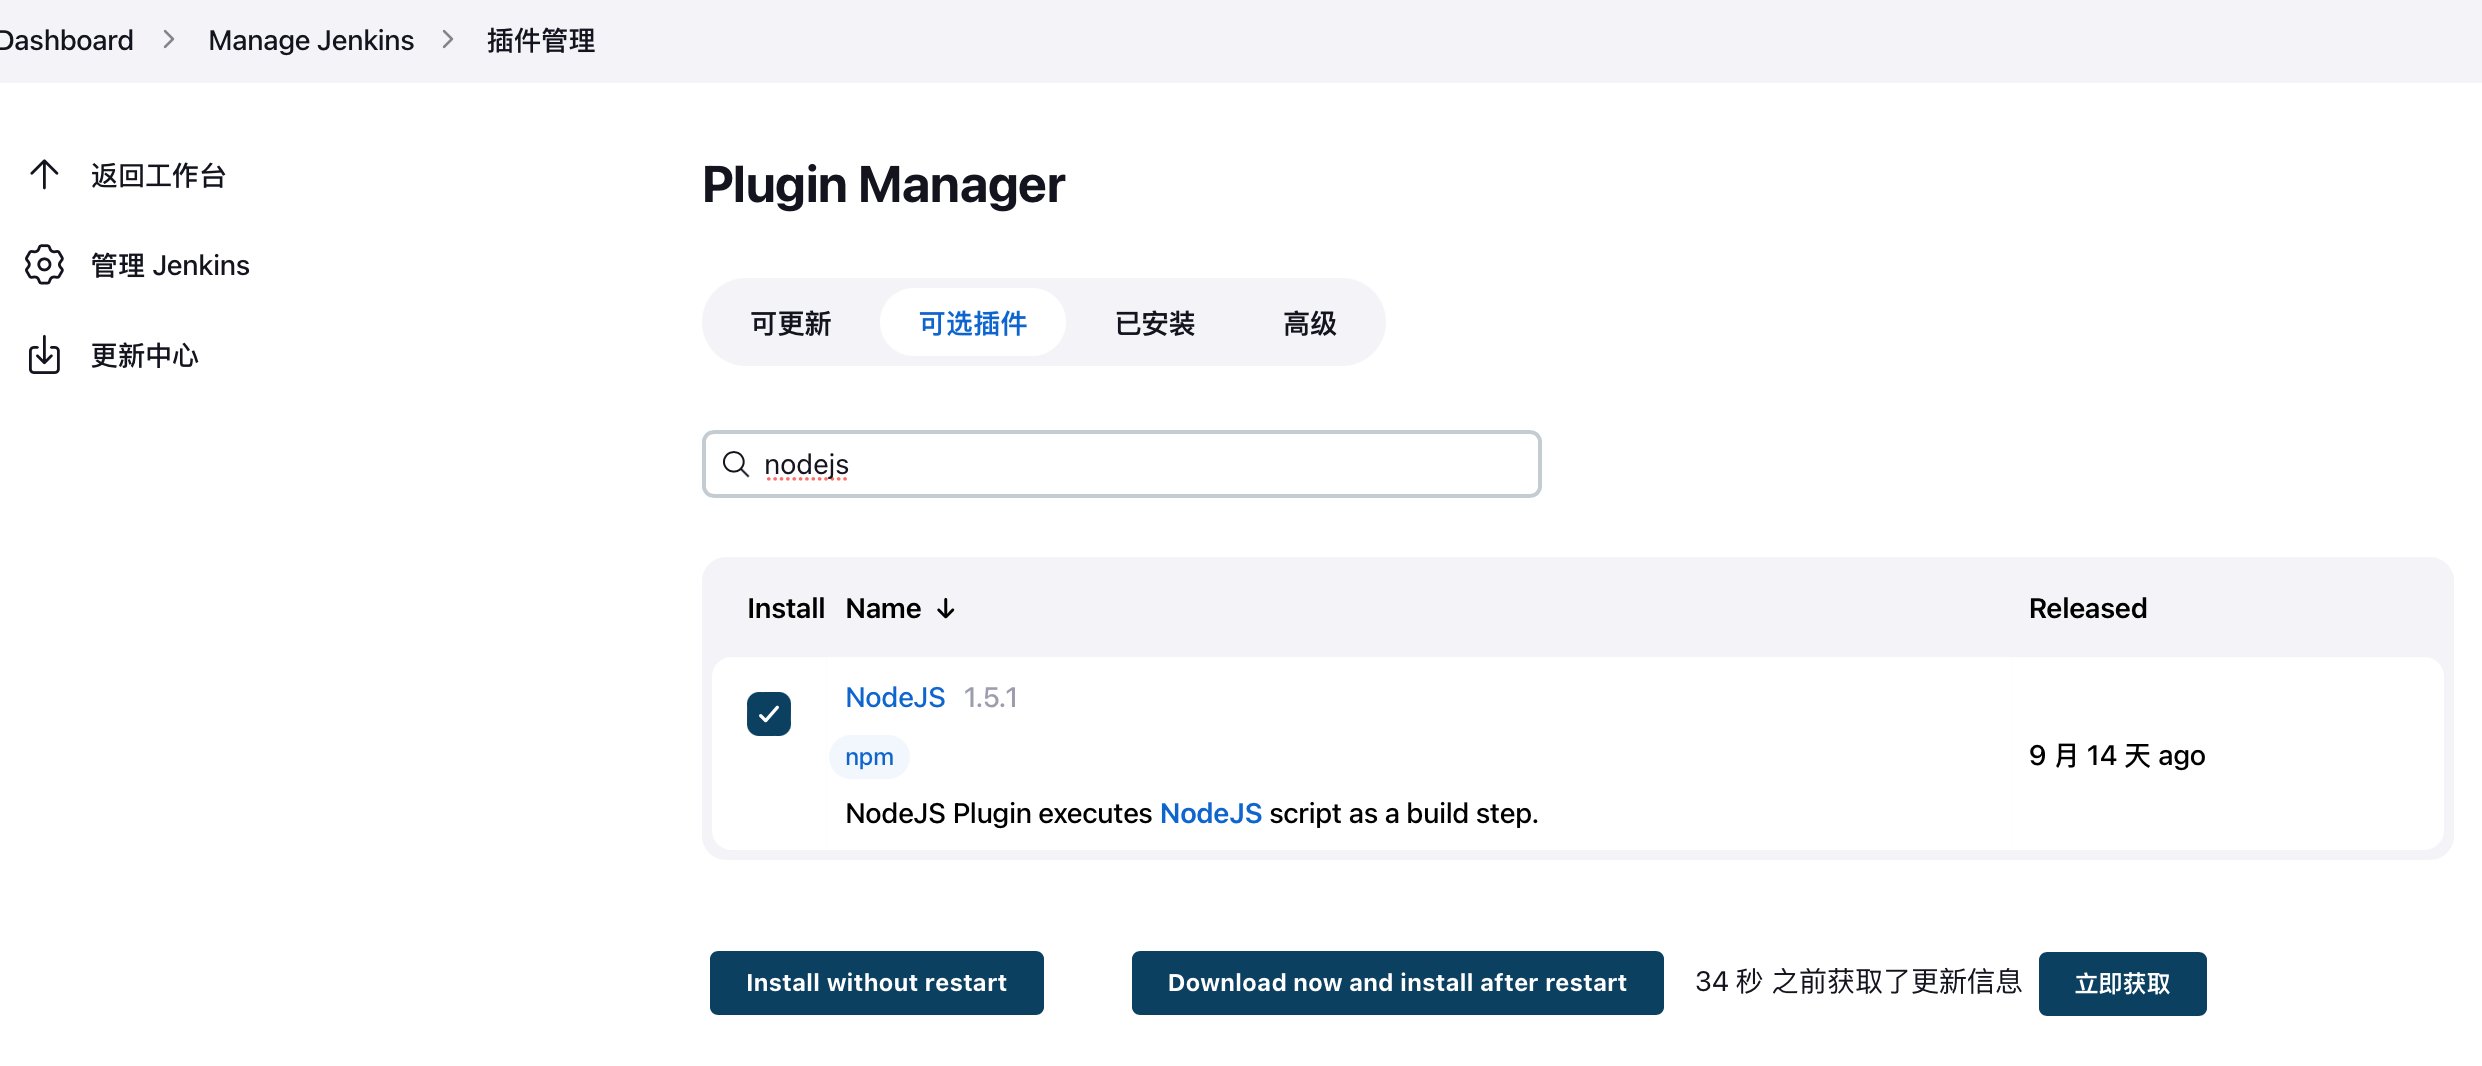Click Download now and install after restart
Viewport: 2482px width, 1066px height.
1398,983
